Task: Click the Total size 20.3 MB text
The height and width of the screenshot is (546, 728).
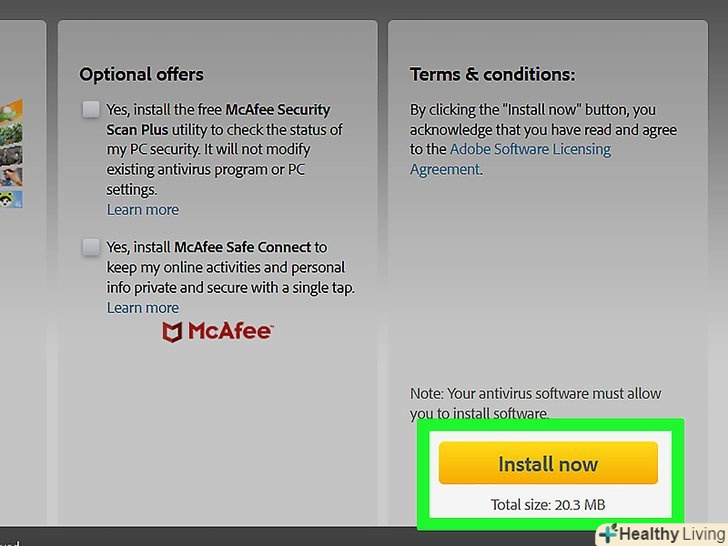Action: point(548,504)
